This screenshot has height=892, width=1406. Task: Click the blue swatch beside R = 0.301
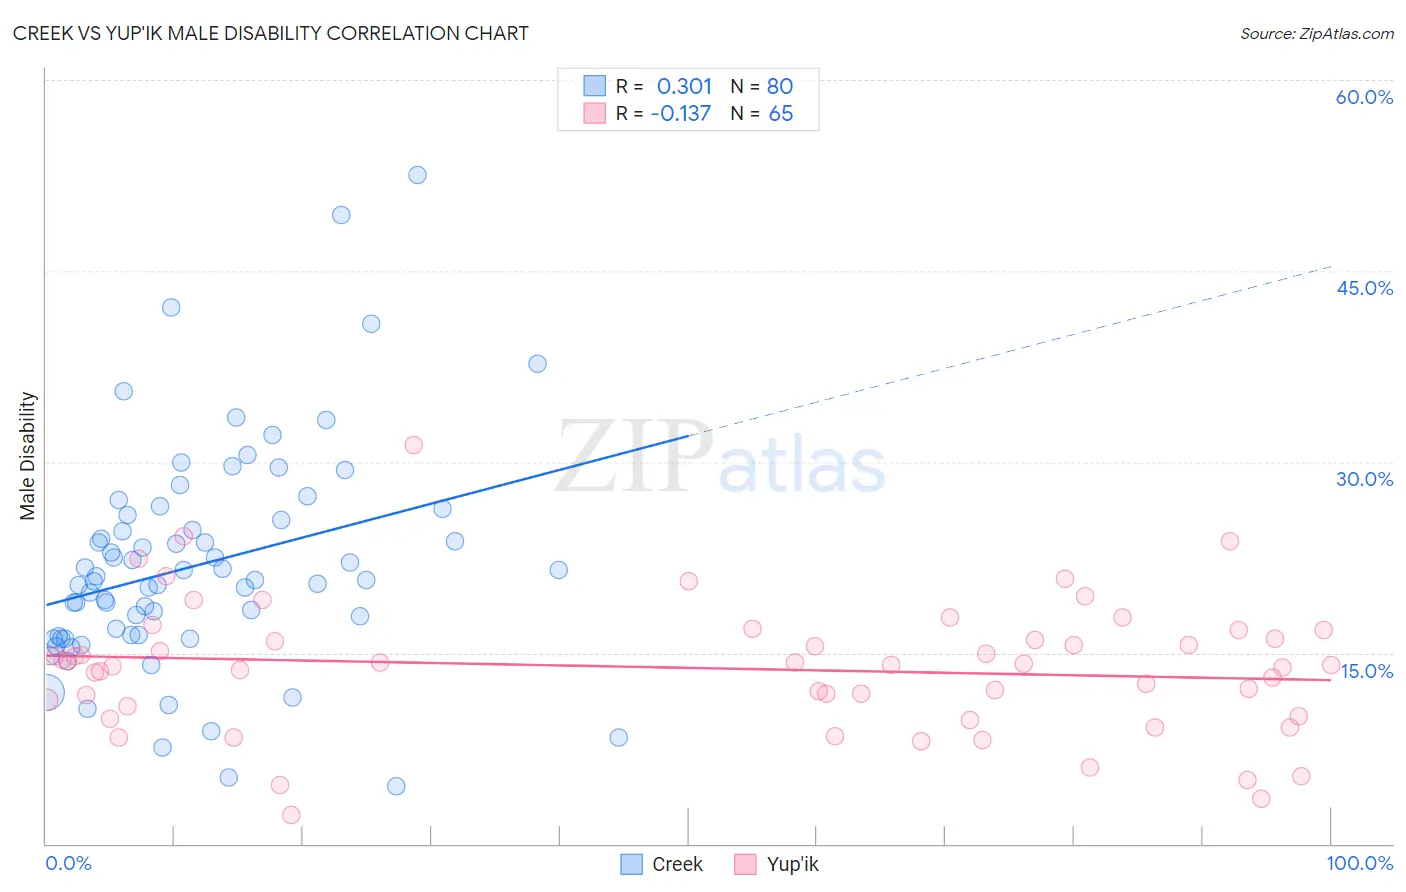tap(595, 86)
